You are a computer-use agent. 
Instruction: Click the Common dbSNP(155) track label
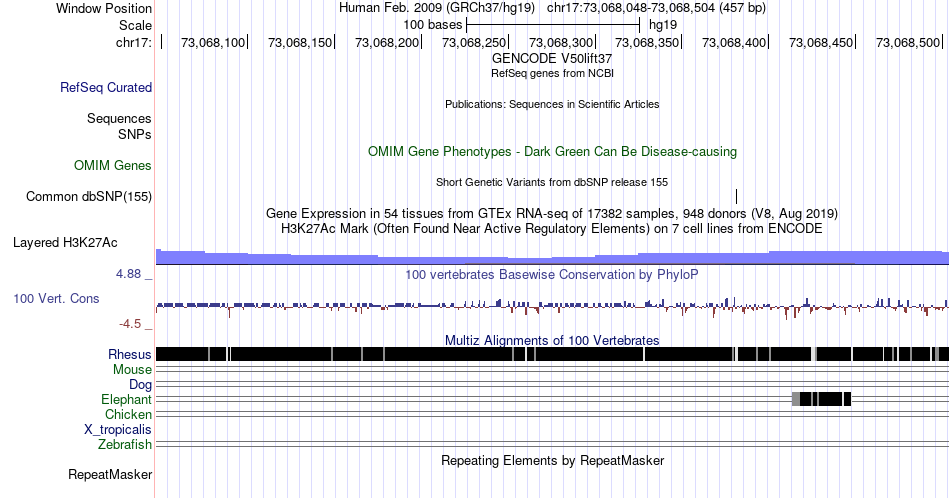[88, 196]
